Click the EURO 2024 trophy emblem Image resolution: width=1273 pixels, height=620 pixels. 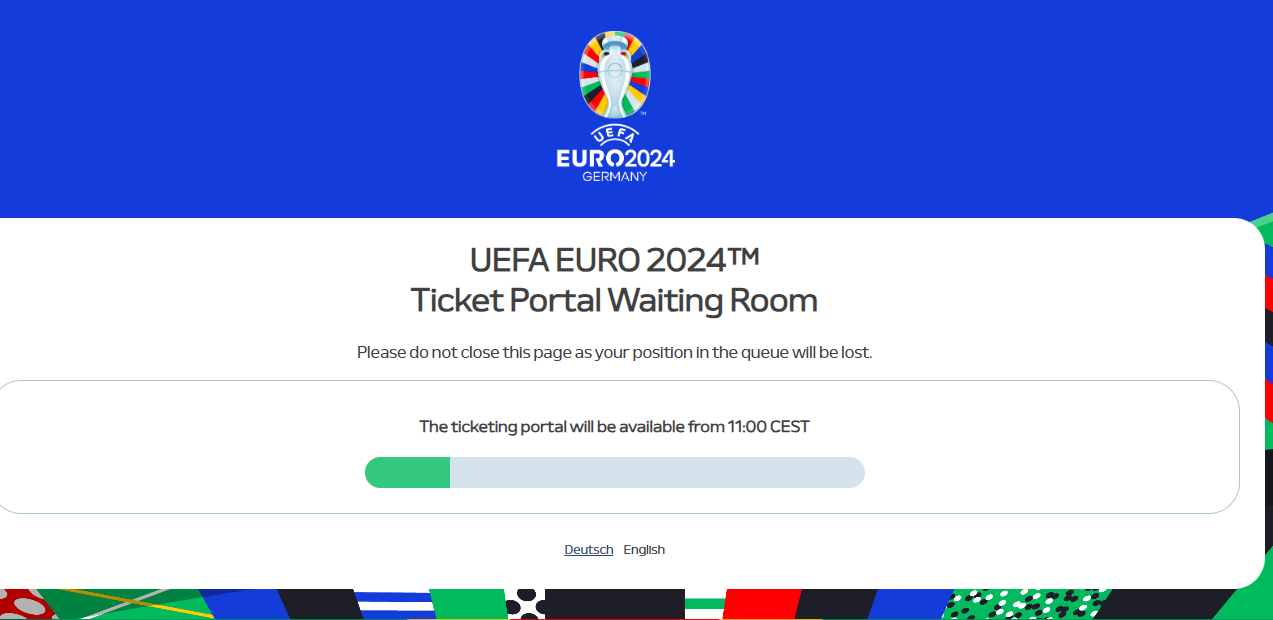coord(615,75)
